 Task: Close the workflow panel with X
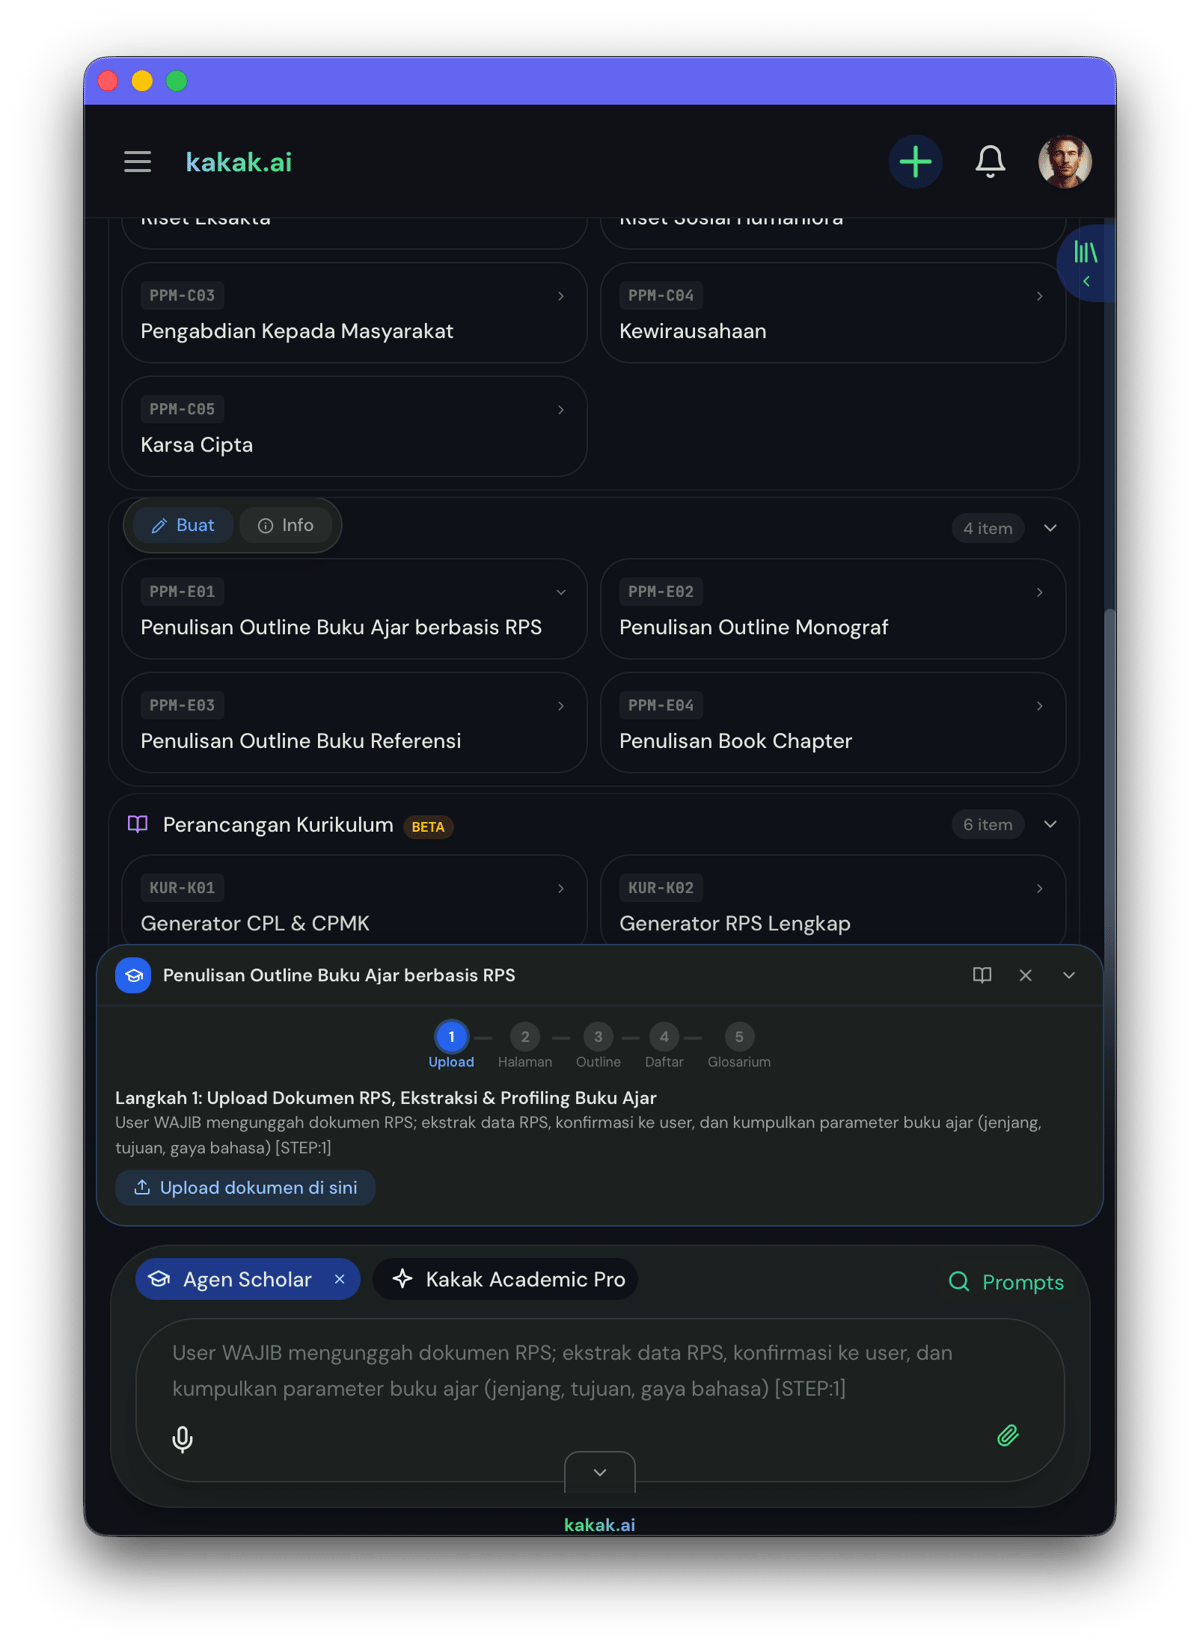point(1025,975)
